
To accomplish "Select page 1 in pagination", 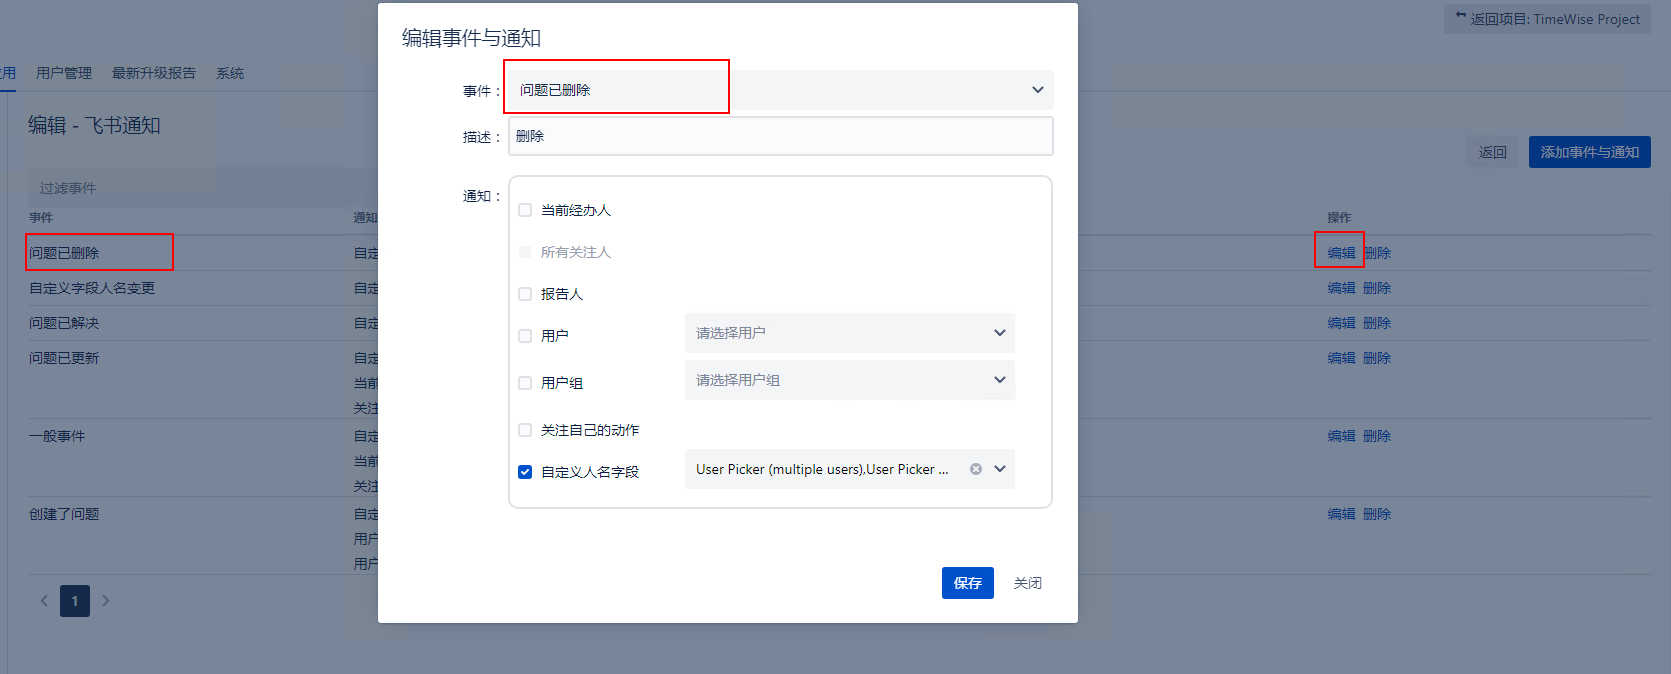I will tap(75, 601).
